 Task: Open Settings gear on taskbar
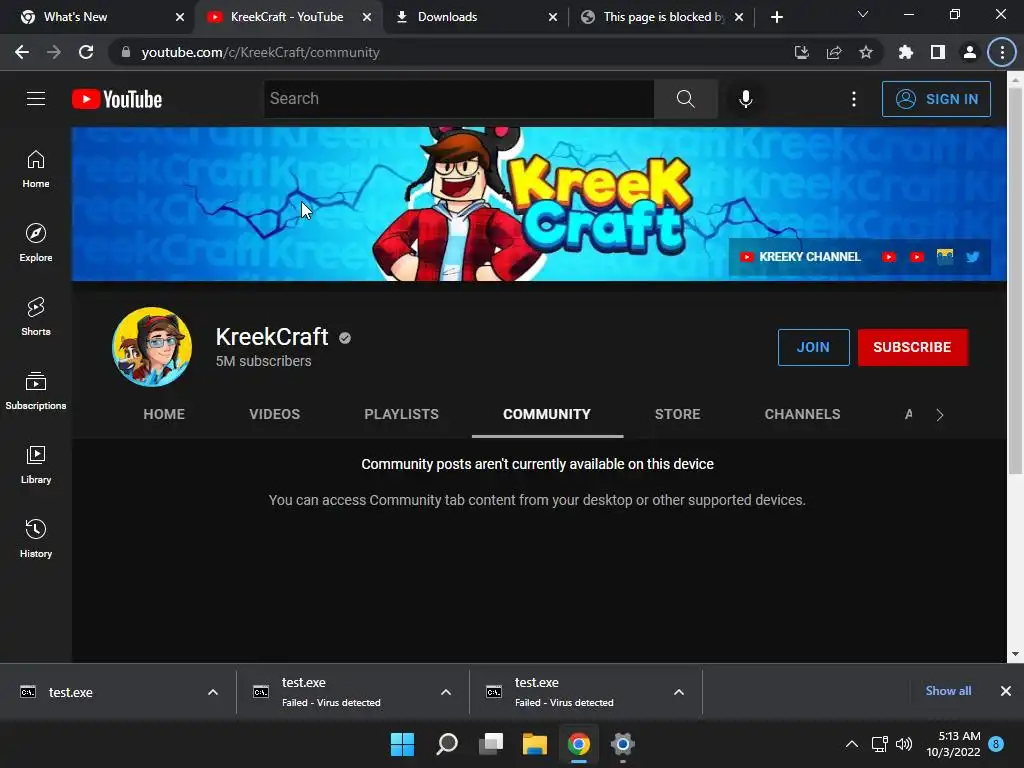tap(622, 744)
